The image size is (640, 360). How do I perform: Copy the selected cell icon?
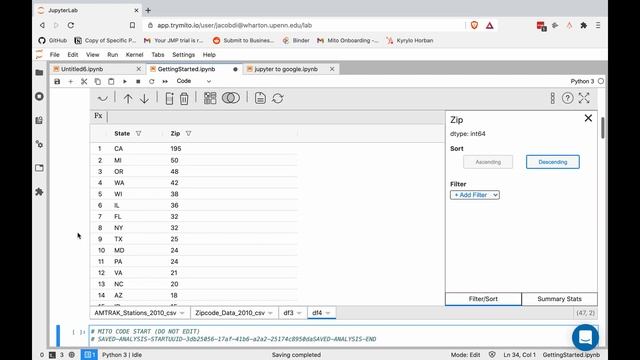pyautogui.click(x=98, y=81)
